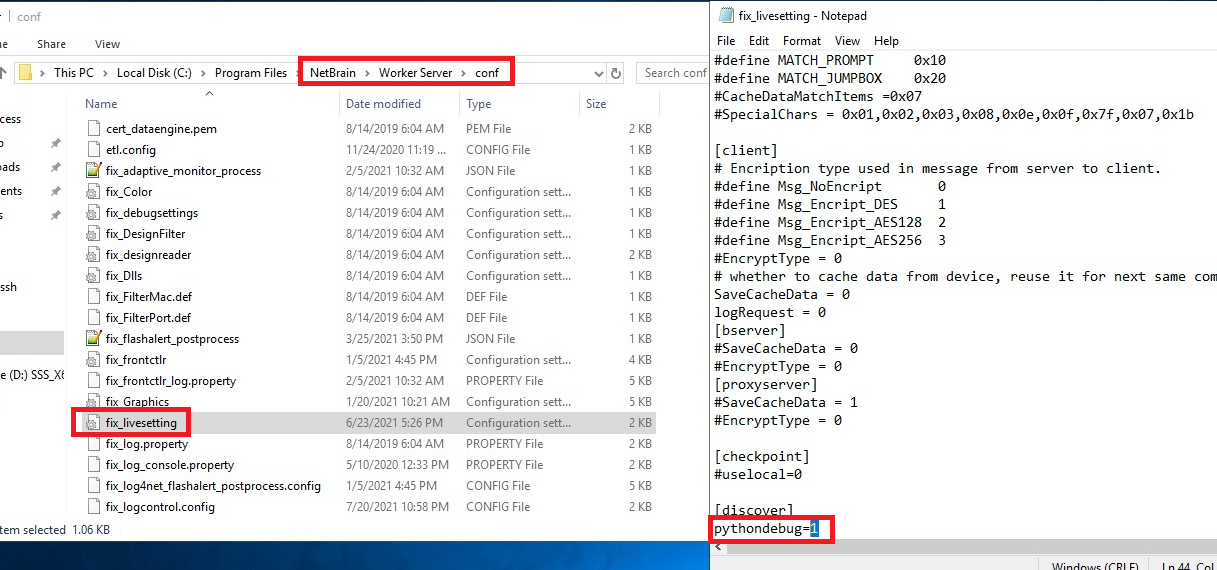Image resolution: width=1217 pixels, height=570 pixels.
Task: Click the fix_flashalert_postprocess JSON file icon
Action: [x=93, y=339]
